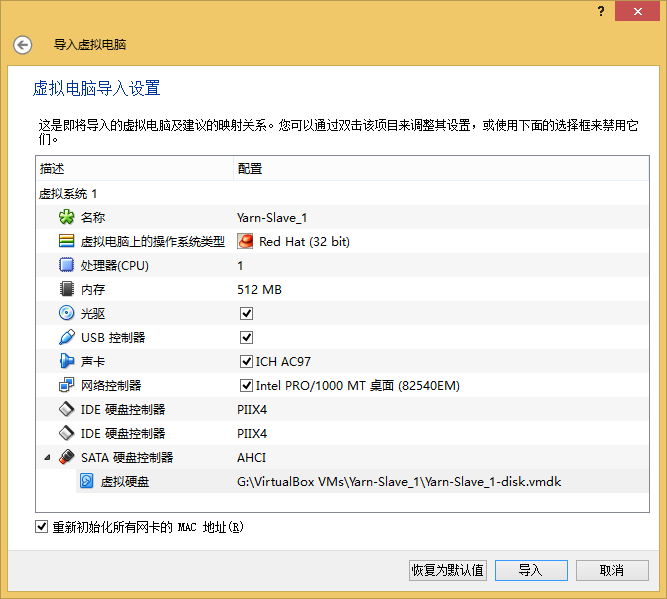Viewport: 667px width, 599px height.
Task: Click the optical disc icon beside 光驱
Action: coord(66,313)
